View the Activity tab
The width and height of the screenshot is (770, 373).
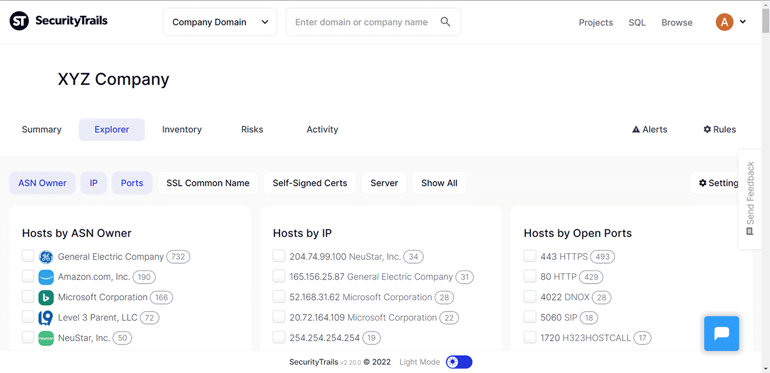pyautogui.click(x=322, y=130)
